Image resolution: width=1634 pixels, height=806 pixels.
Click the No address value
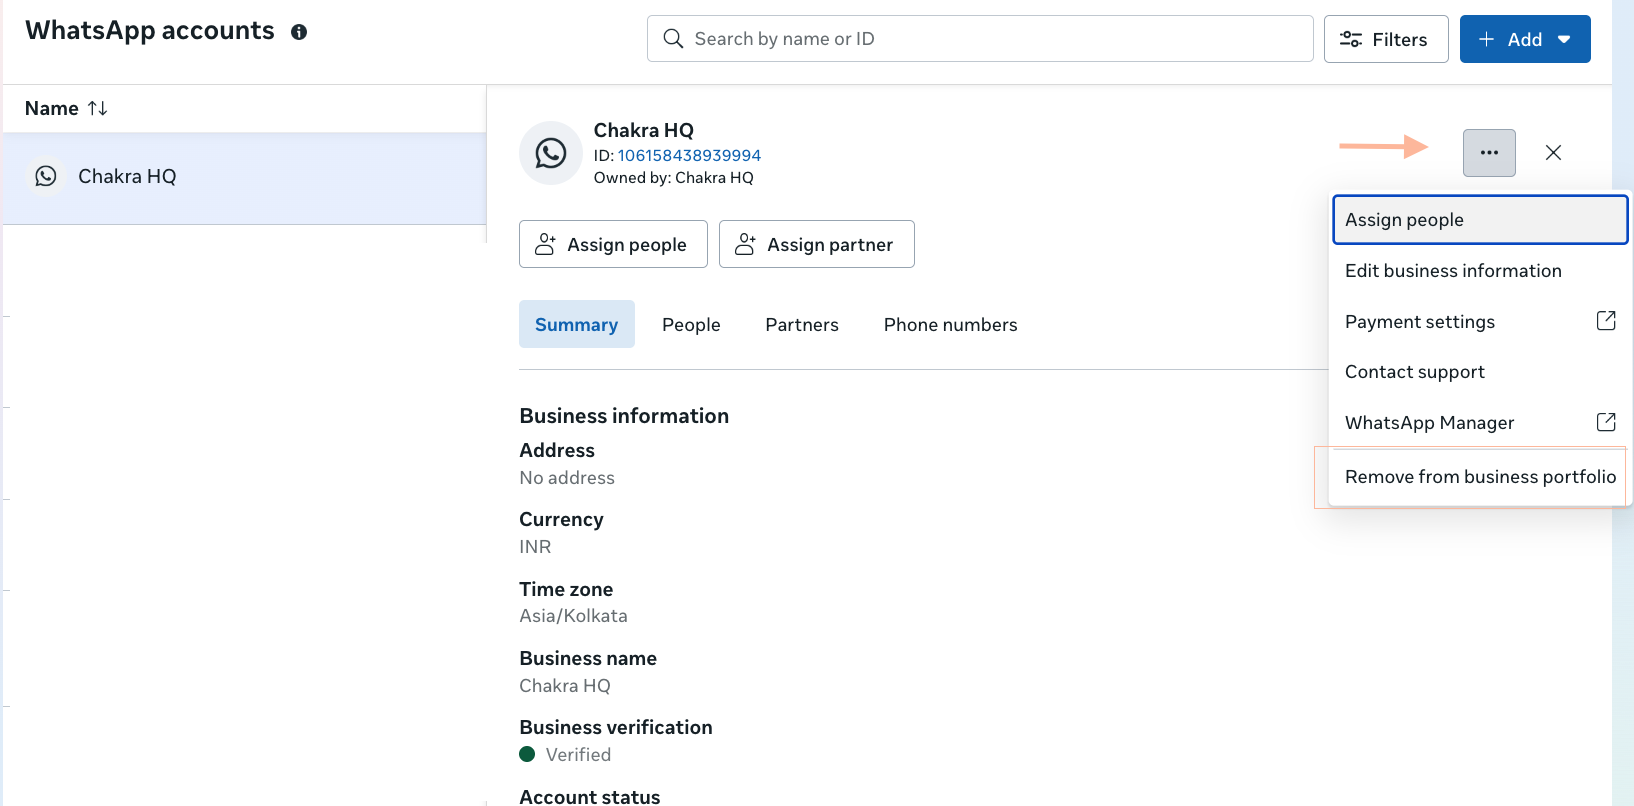coord(567,478)
